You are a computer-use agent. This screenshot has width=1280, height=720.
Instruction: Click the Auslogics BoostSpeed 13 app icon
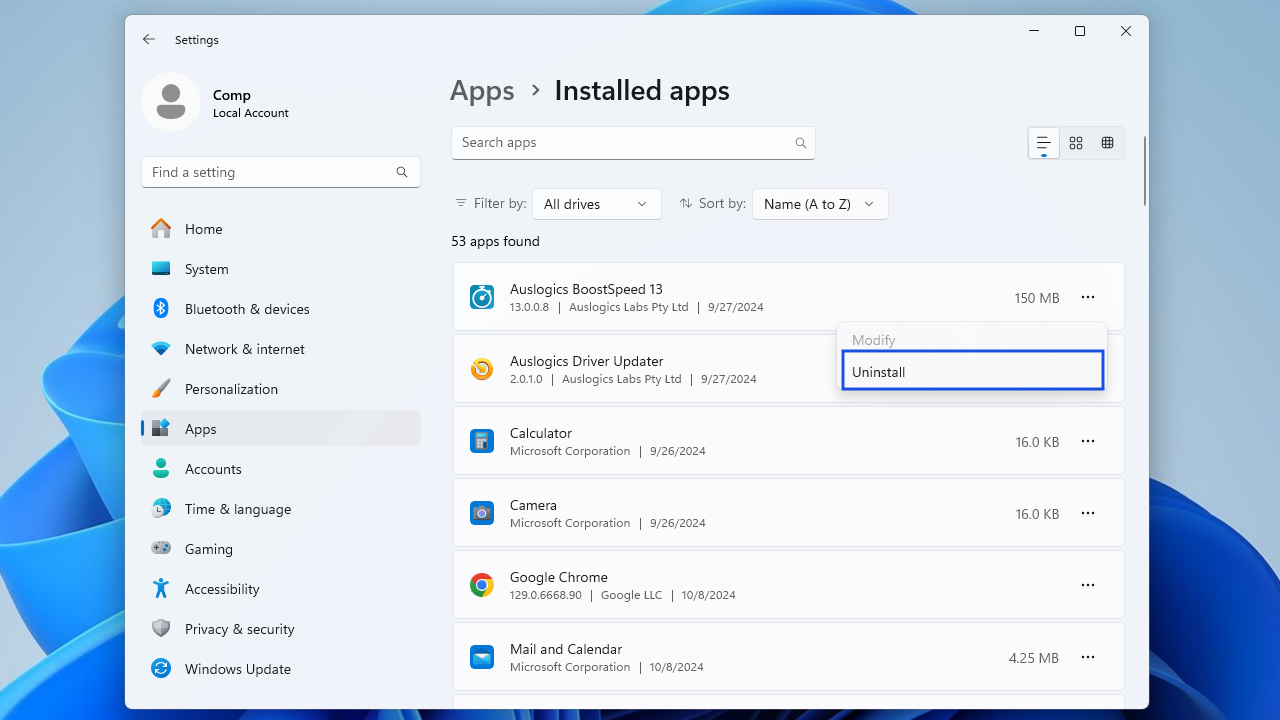coord(482,297)
